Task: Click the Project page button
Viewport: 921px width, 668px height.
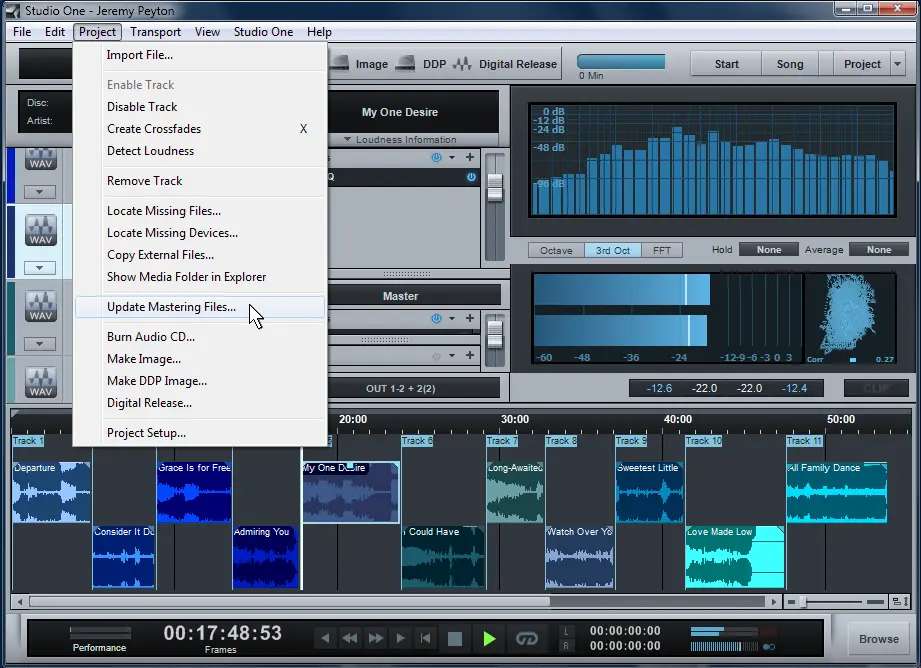Action: pos(862,64)
